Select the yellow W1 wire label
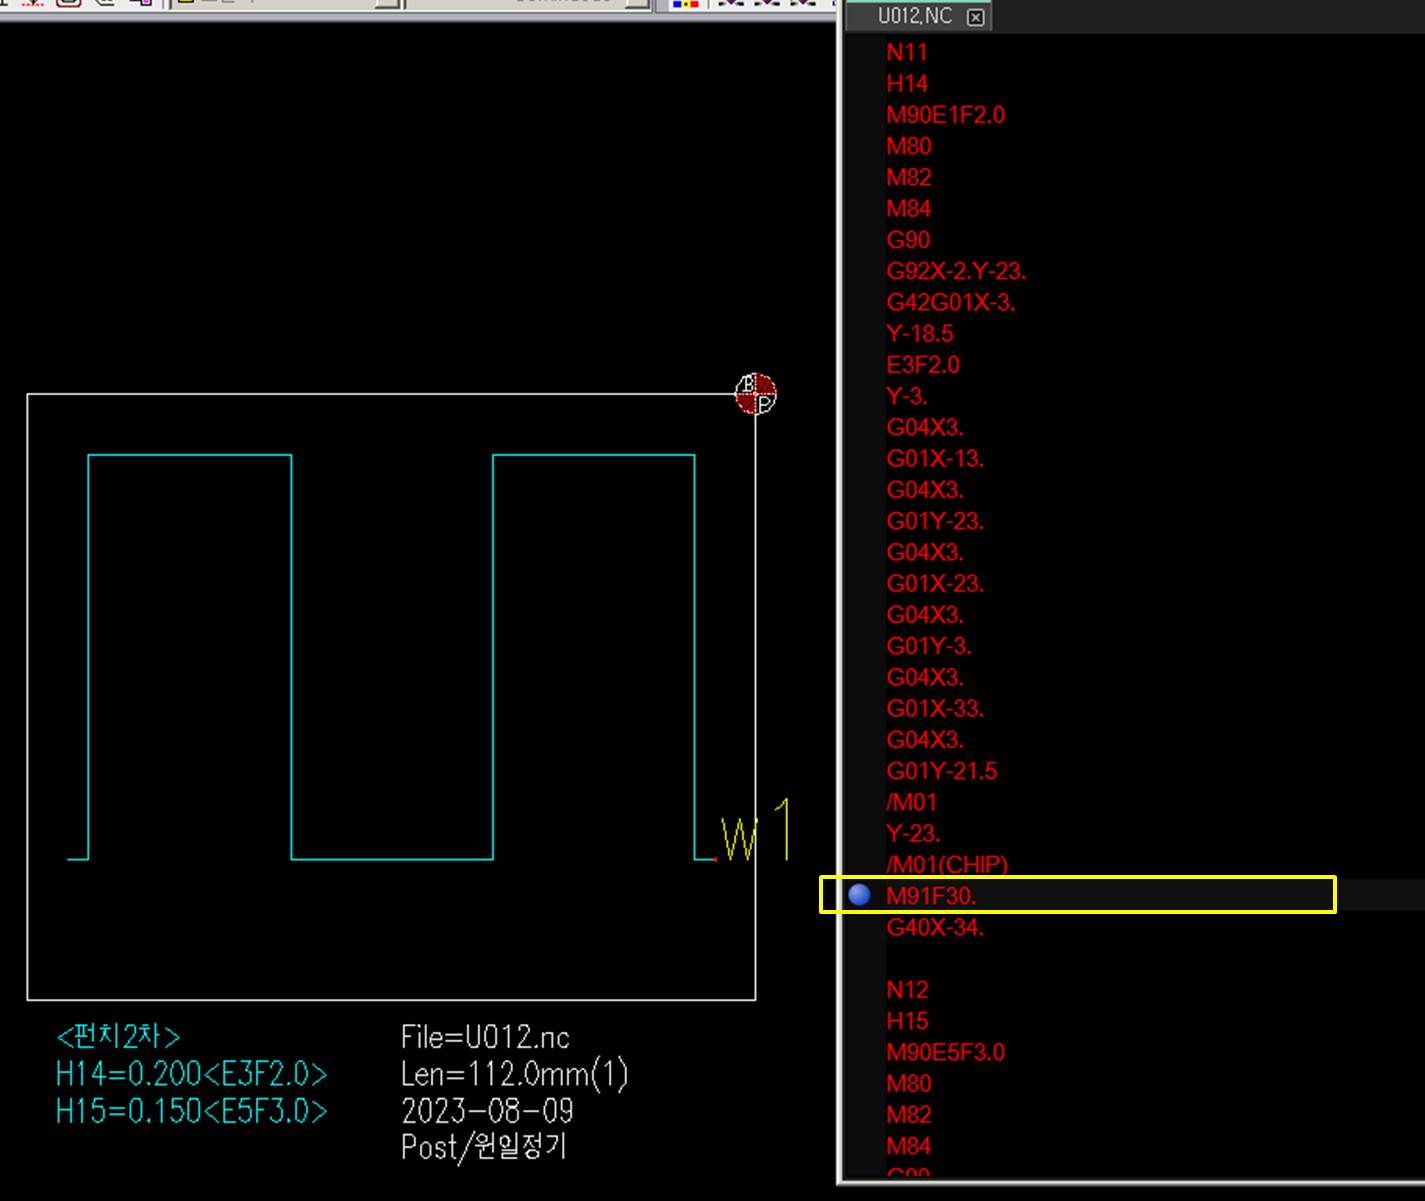The image size is (1425, 1201). point(757,830)
